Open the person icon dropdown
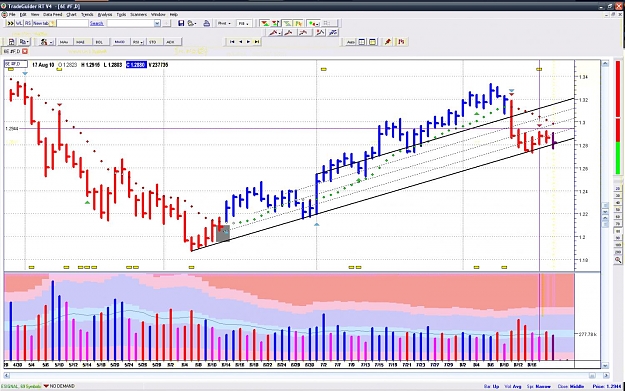Viewport: 625px width, 391px height. pos(47,42)
